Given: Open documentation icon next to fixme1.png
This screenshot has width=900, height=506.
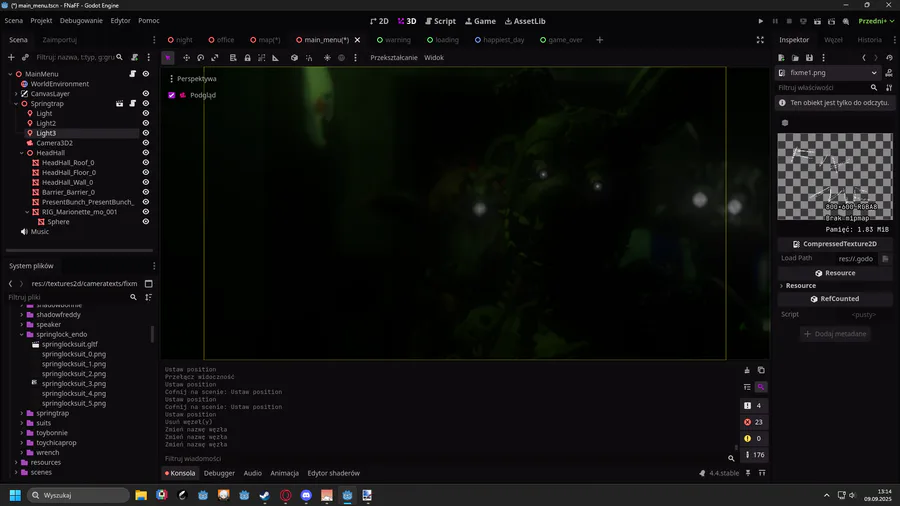Looking at the screenshot, I should [x=889, y=73].
